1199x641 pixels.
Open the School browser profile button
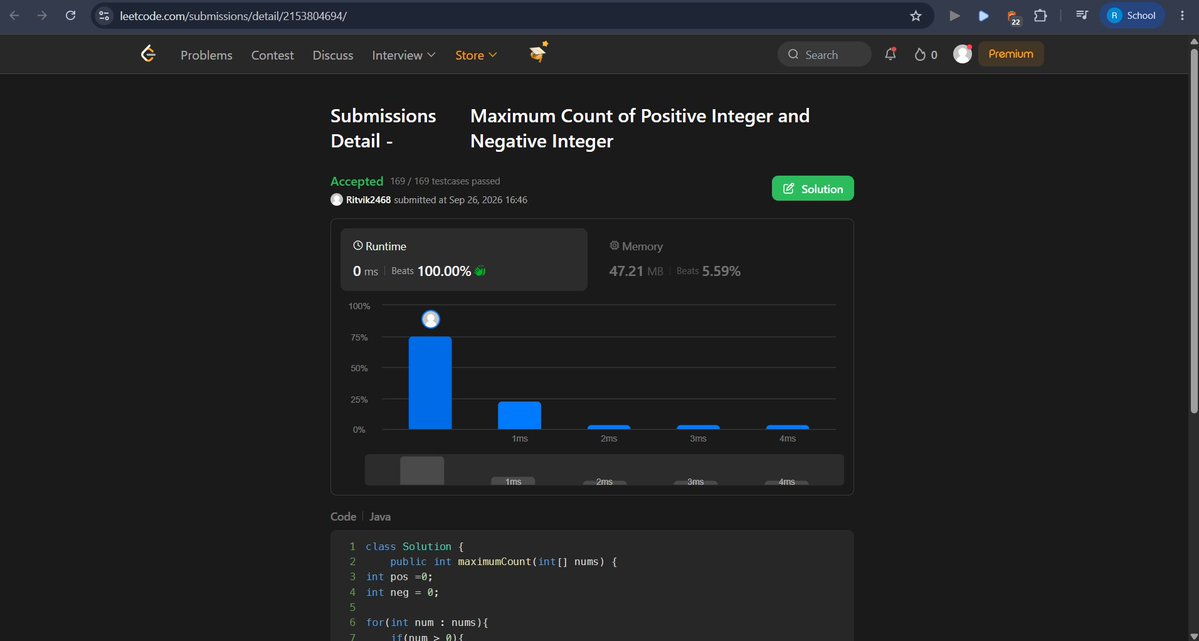[1132, 15]
